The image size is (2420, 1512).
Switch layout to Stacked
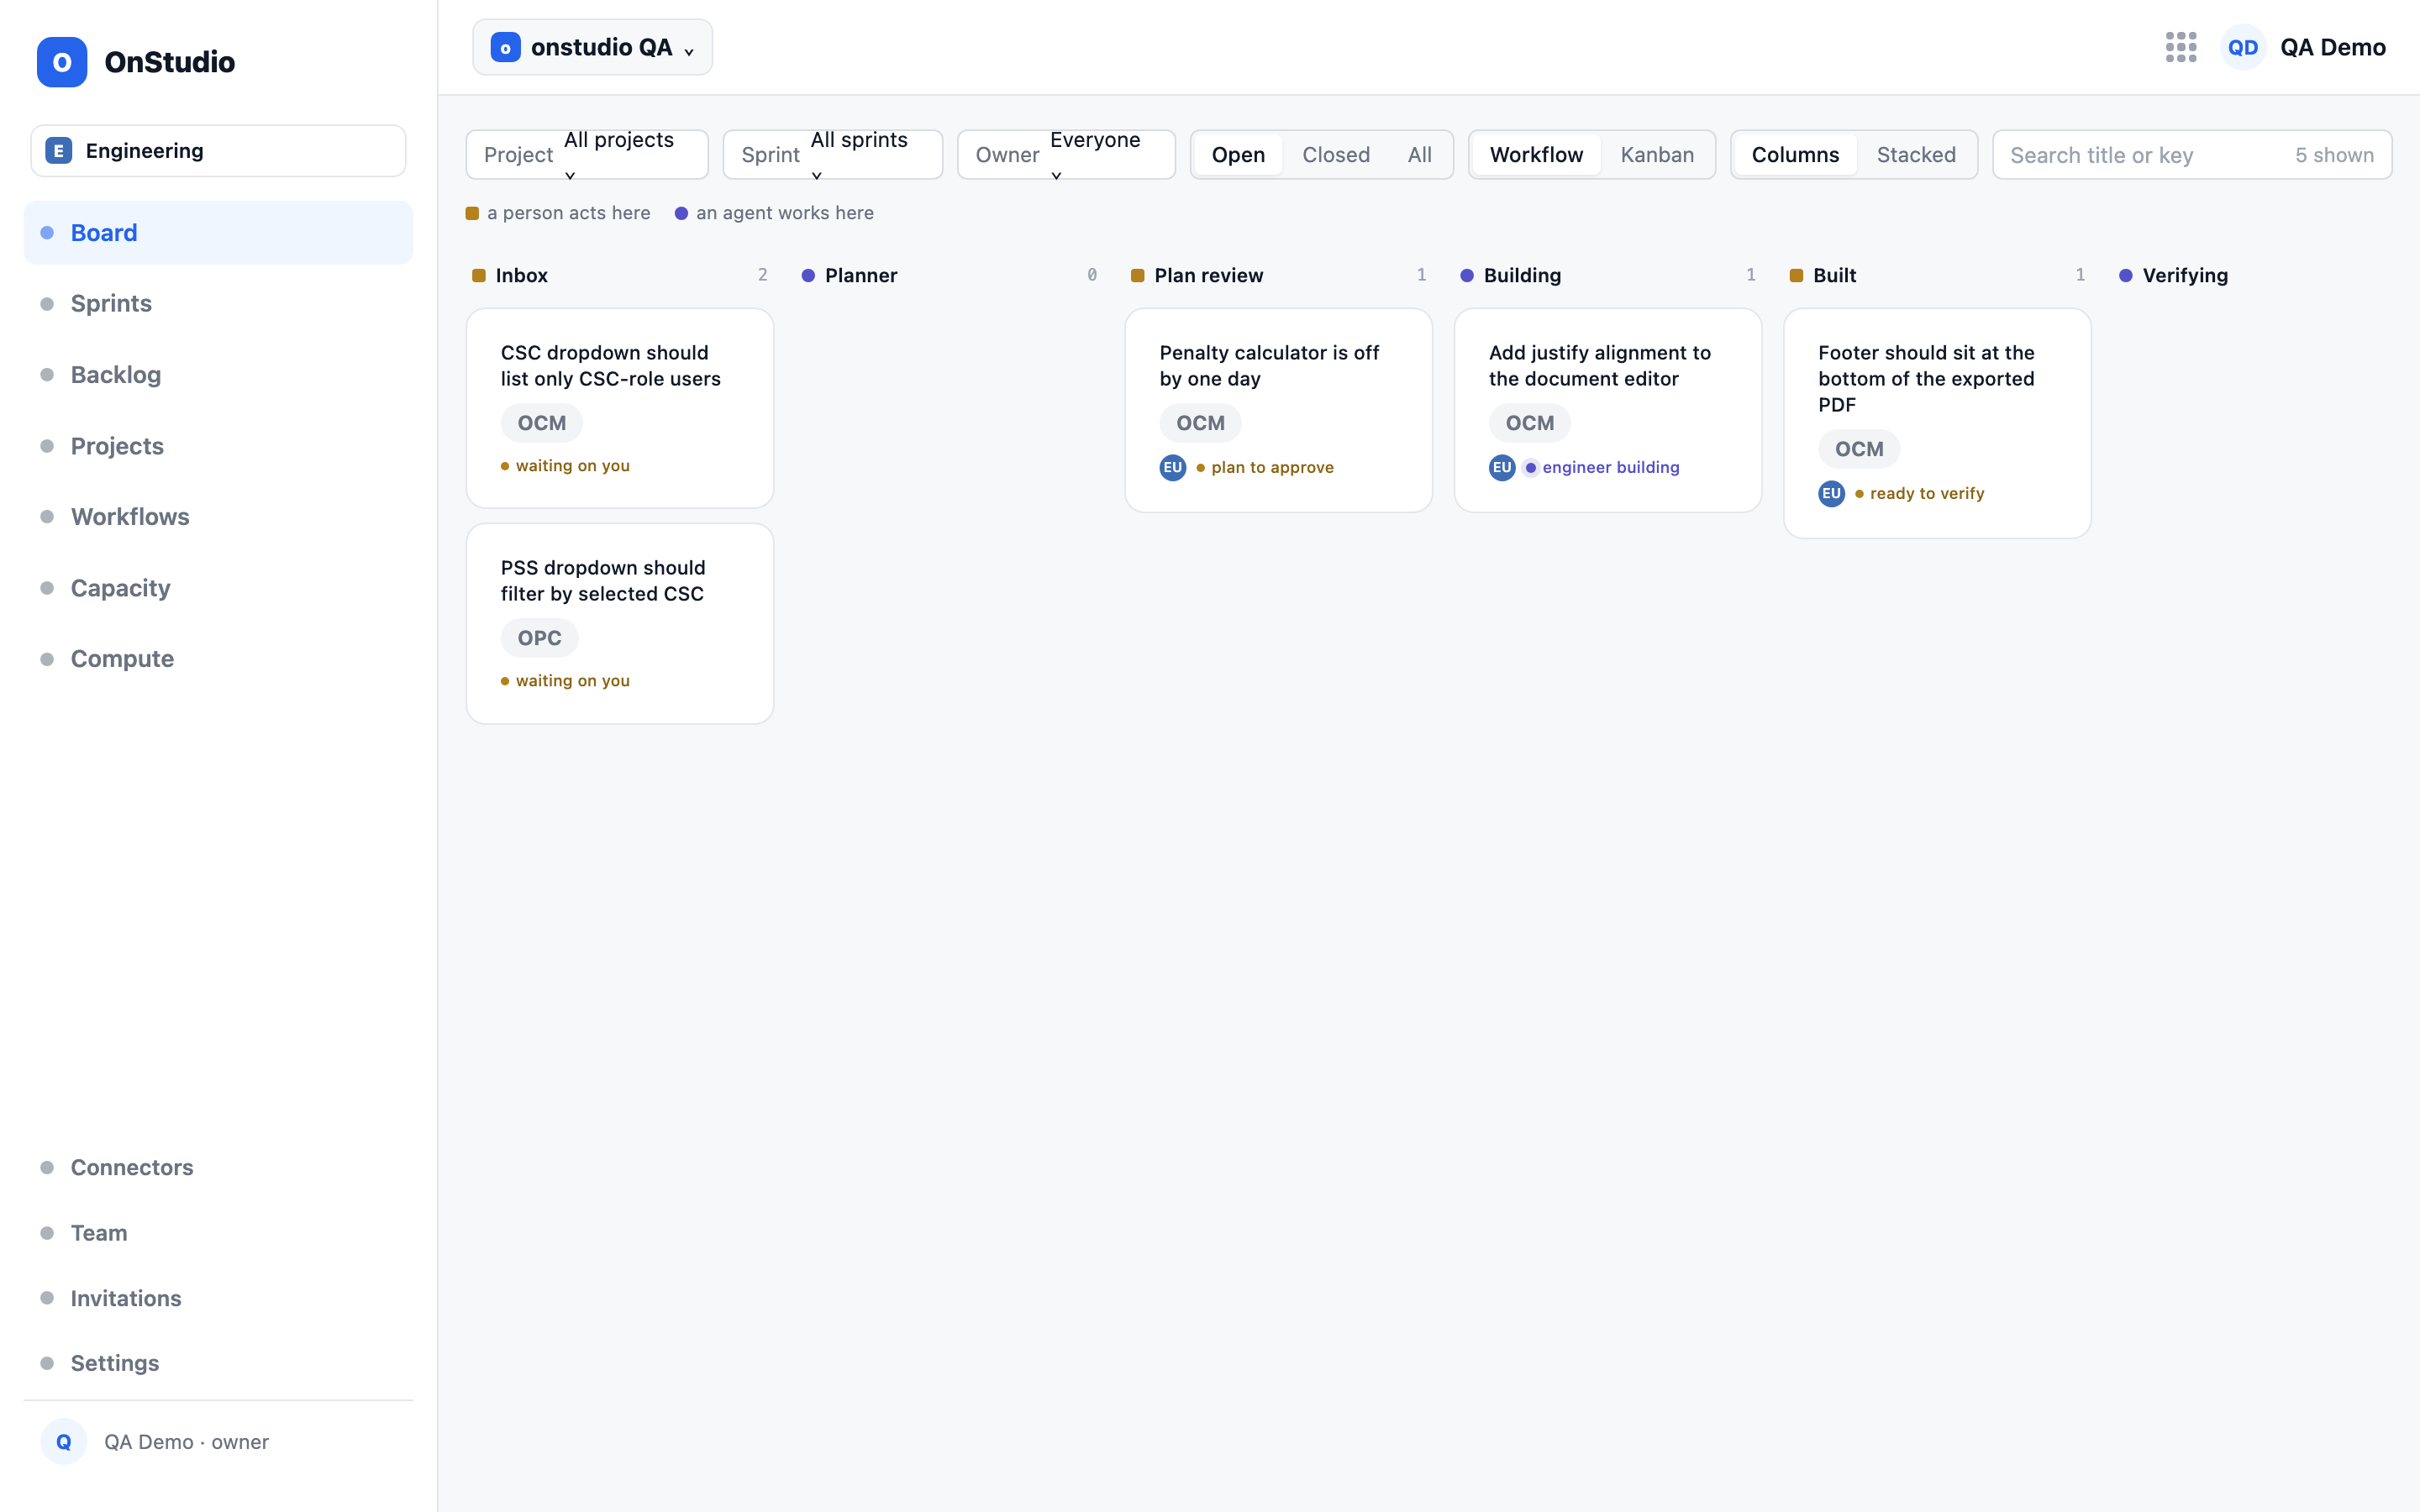pyautogui.click(x=1915, y=155)
